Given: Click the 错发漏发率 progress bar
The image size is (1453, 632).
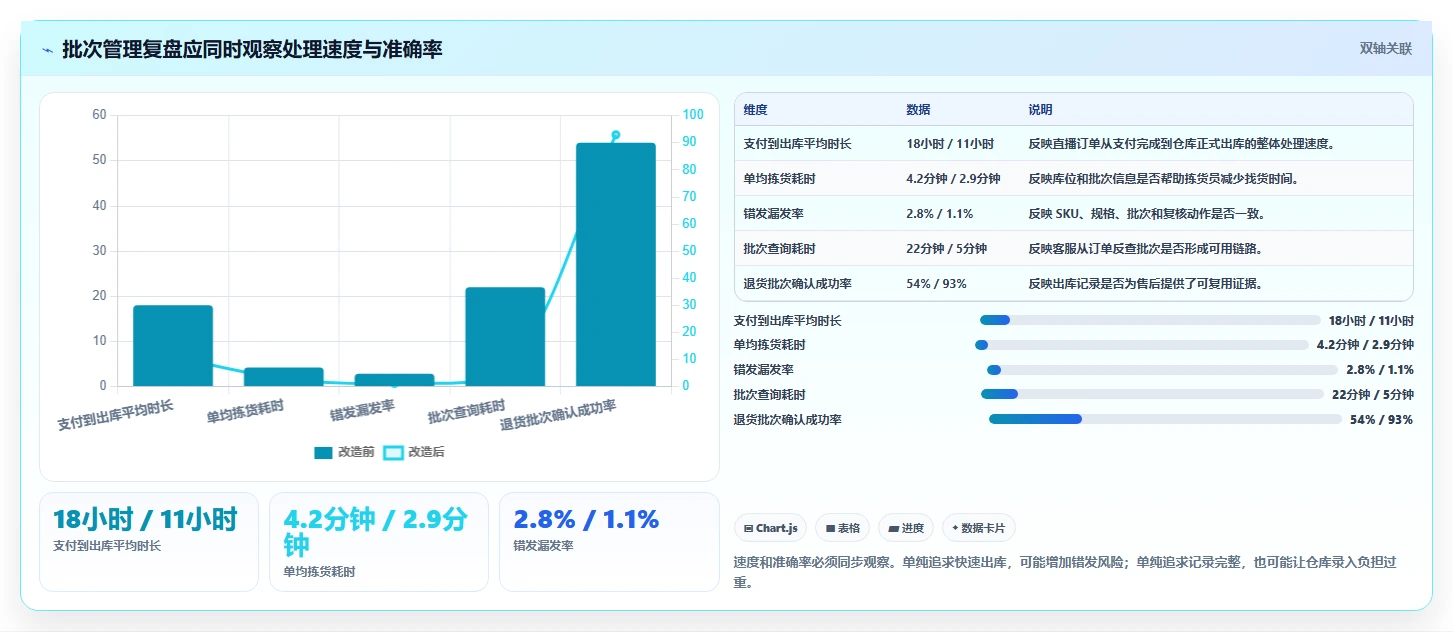Looking at the screenshot, I should 1162,370.
